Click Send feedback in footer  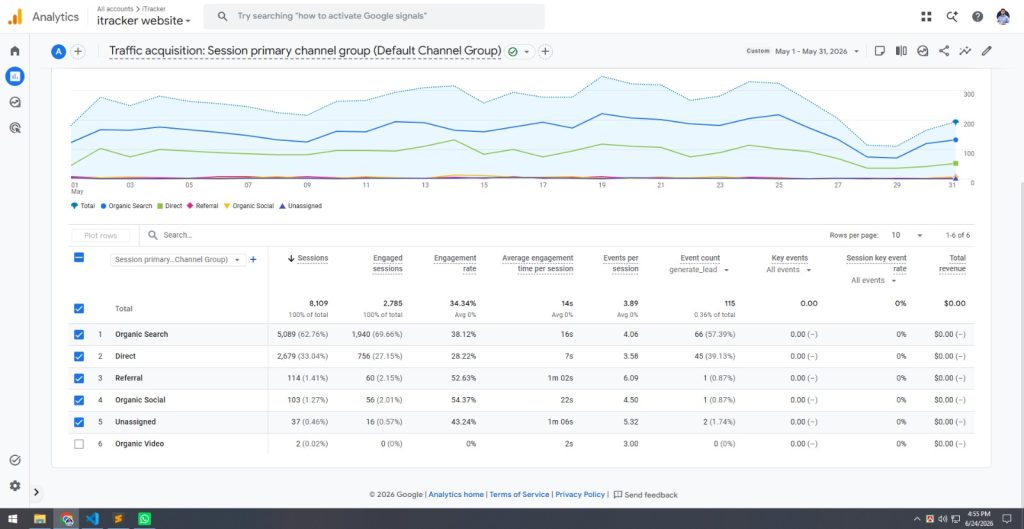tap(645, 494)
